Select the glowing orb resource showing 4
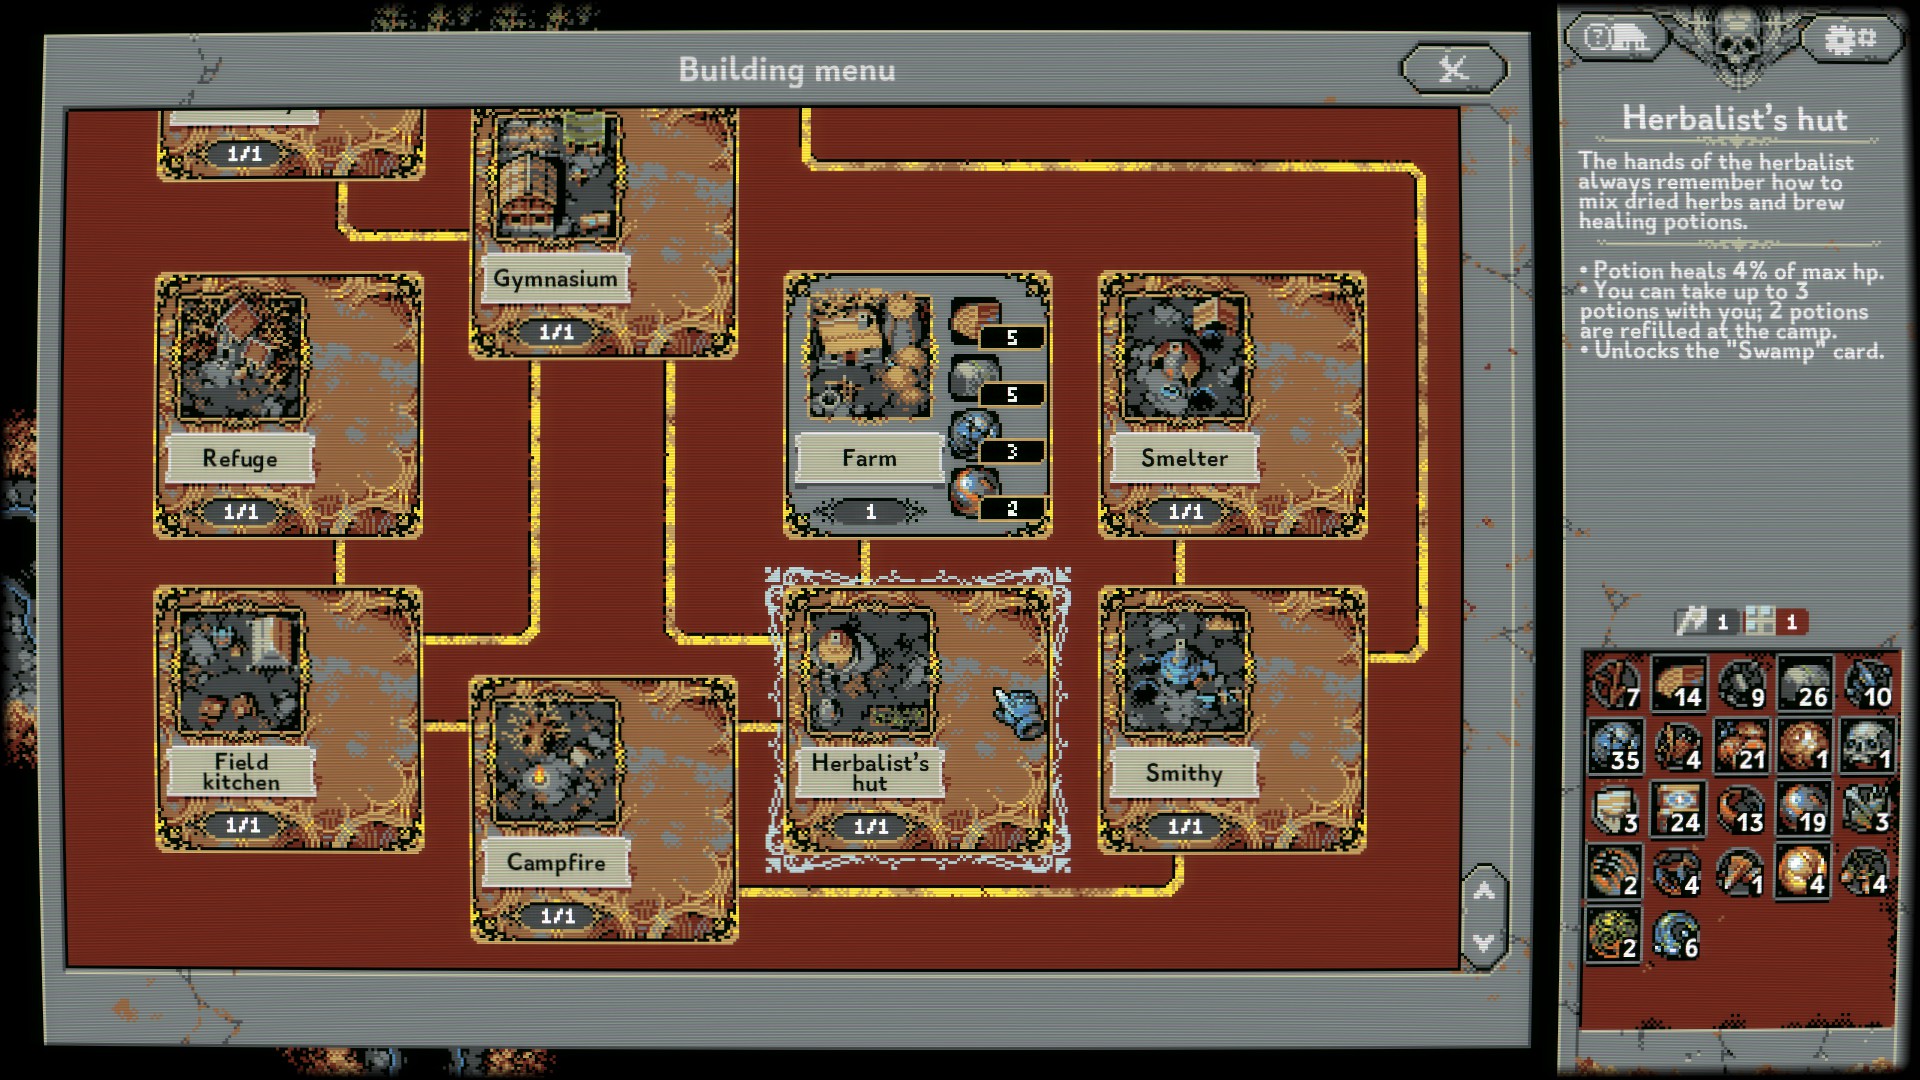This screenshot has height=1080, width=1920. (1803, 871)
